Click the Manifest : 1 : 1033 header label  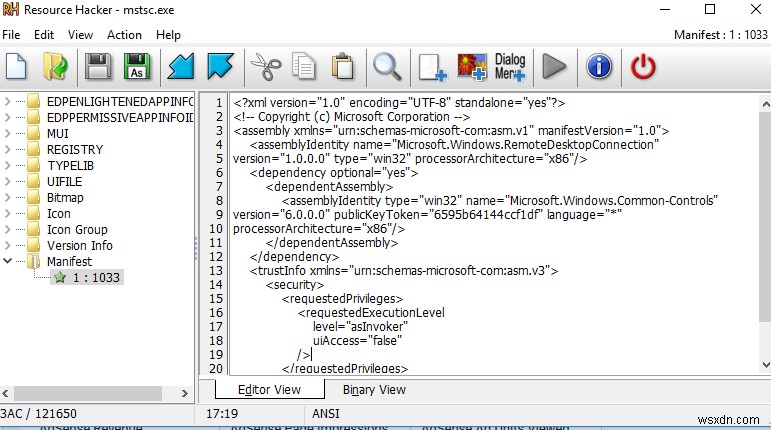point(720,35)
